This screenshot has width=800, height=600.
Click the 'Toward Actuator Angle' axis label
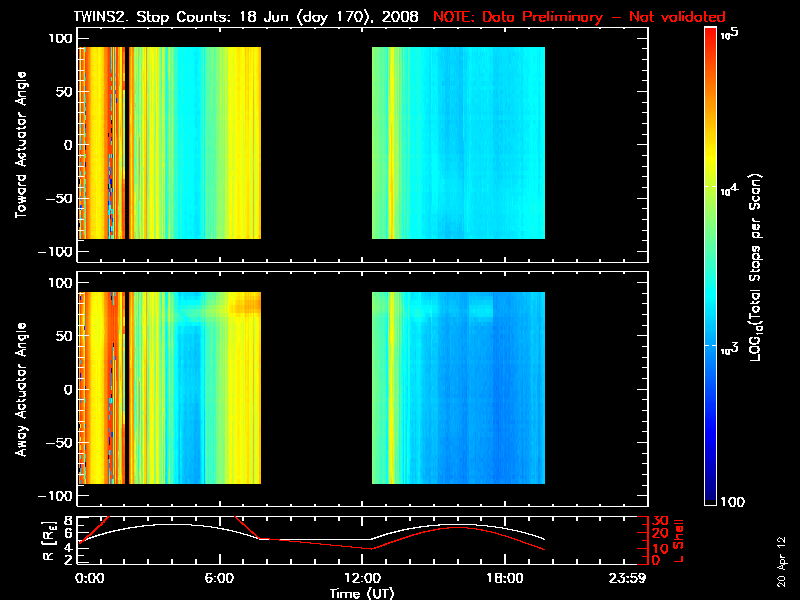[x=19, y=145]
